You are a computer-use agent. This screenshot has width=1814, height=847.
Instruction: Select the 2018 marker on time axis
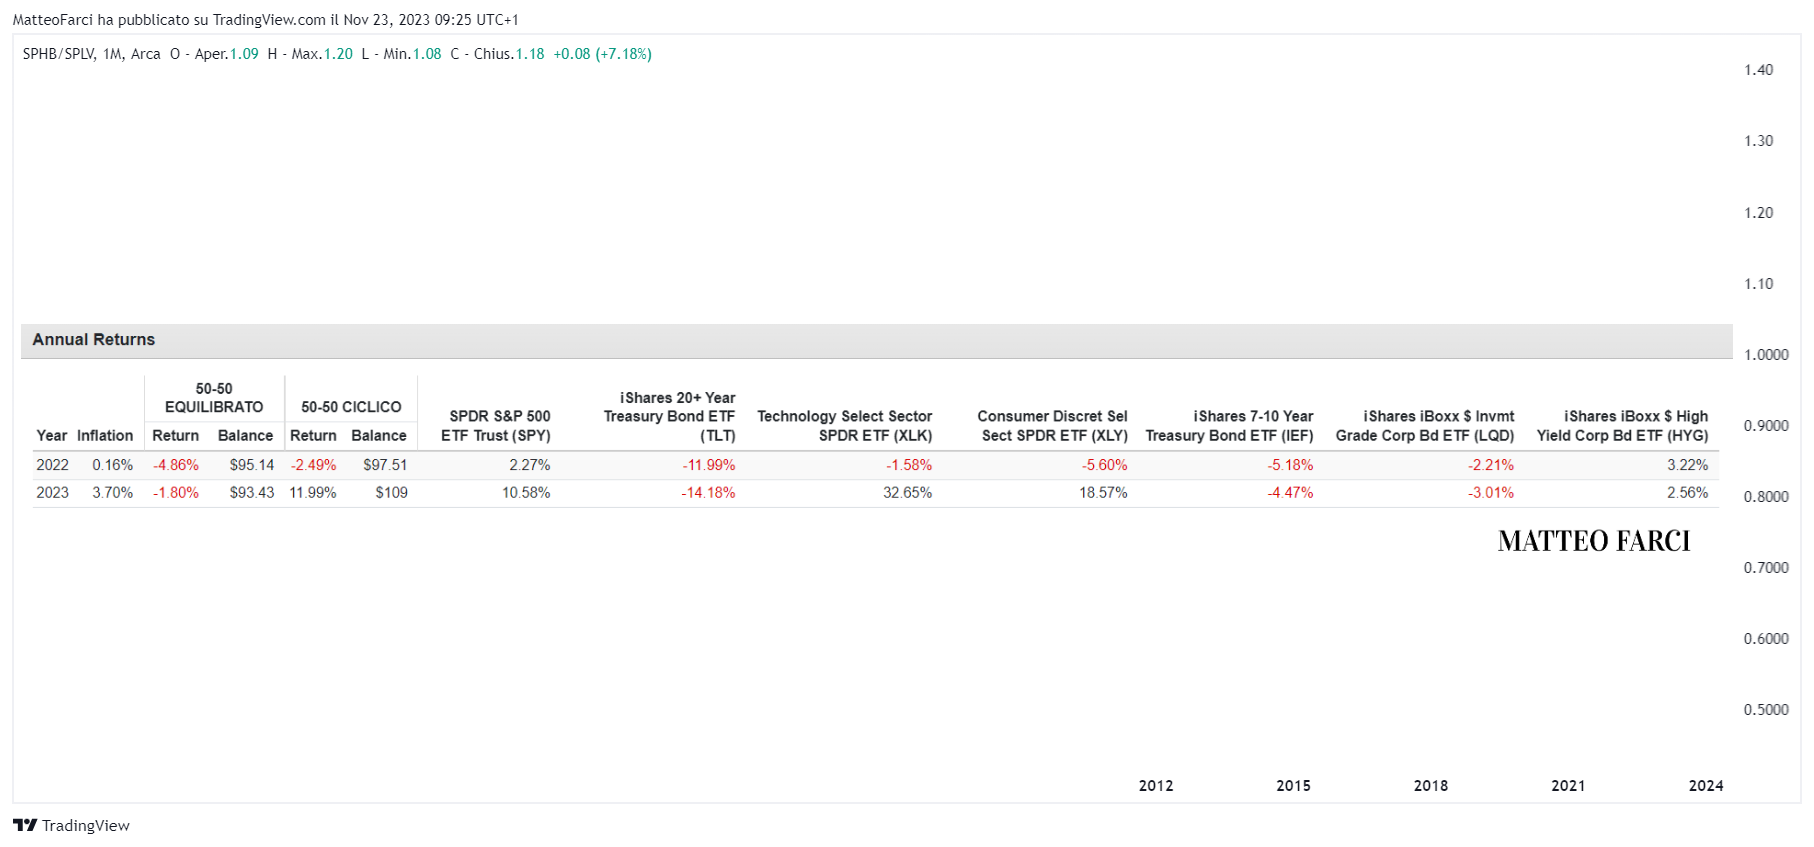pos(1431,786)
